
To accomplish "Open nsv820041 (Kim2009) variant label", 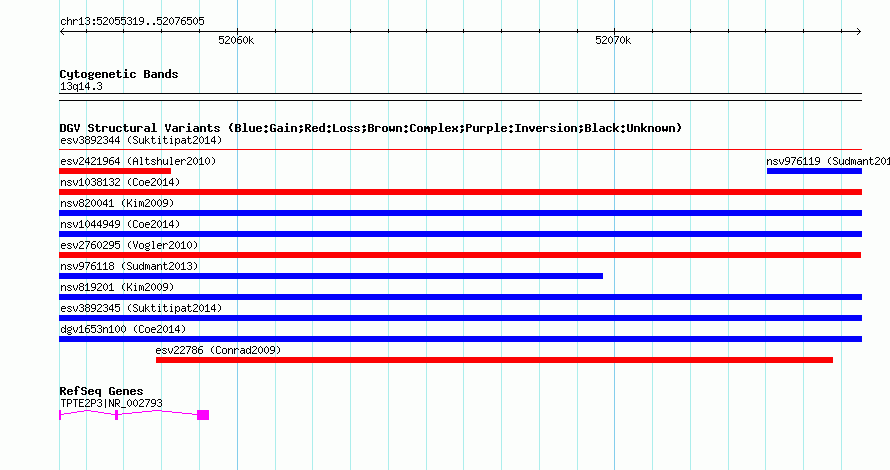I will (x=117, y=203).
